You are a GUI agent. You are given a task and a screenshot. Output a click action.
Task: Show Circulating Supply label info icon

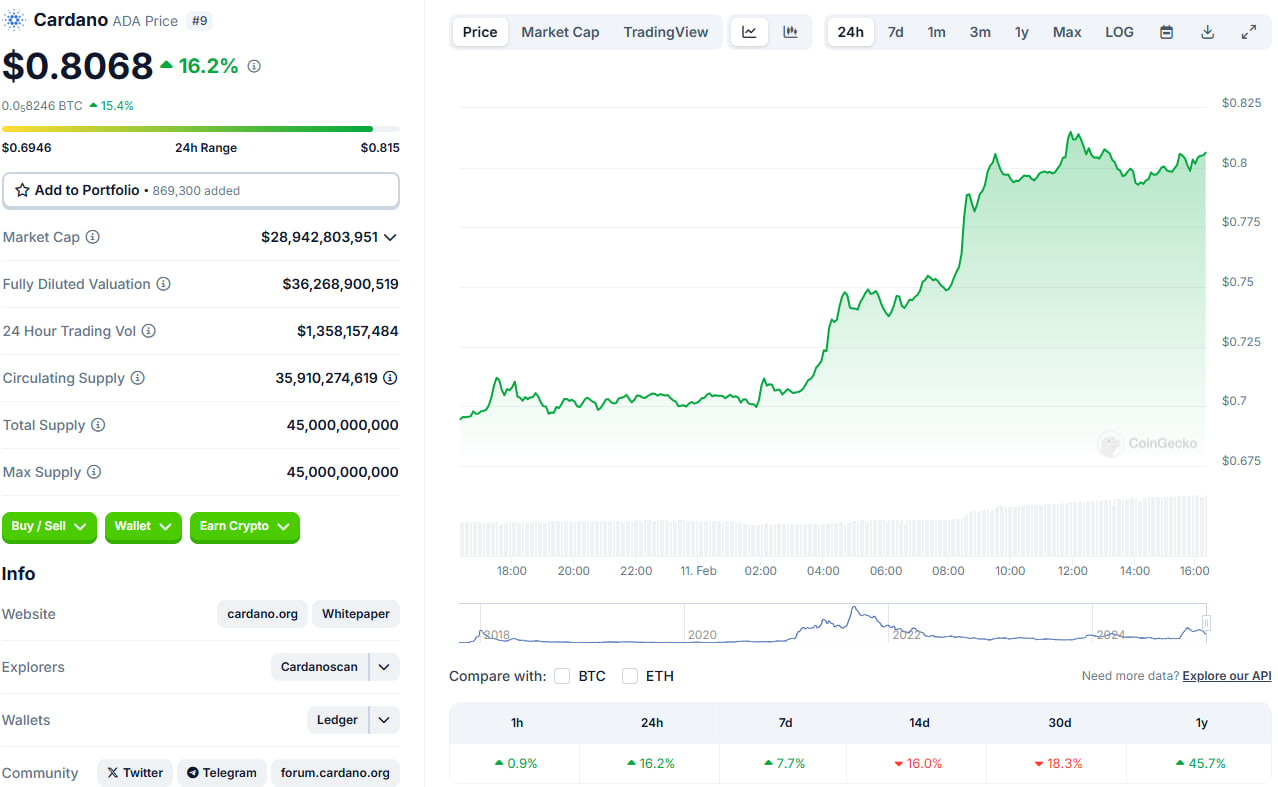click(x=137, y=378)
